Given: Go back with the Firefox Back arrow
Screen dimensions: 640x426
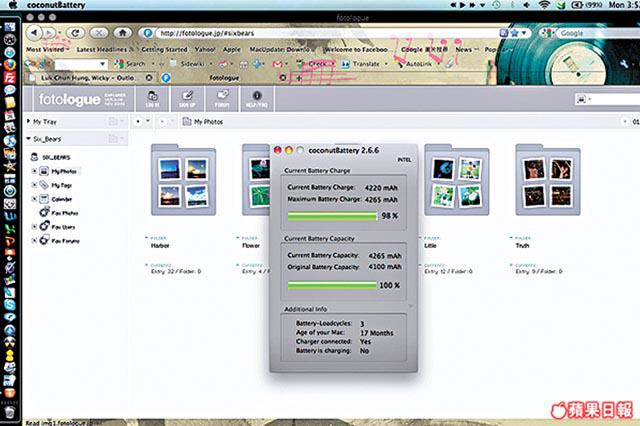Looking at the screenshot, I should tap(35, 33).
